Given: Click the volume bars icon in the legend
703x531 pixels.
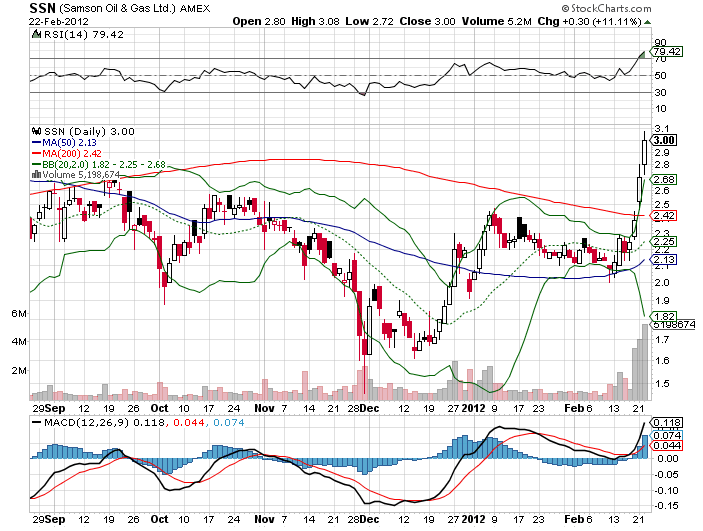Looking at the screenshot, I should pyautogui.click(x=36, y=174).
